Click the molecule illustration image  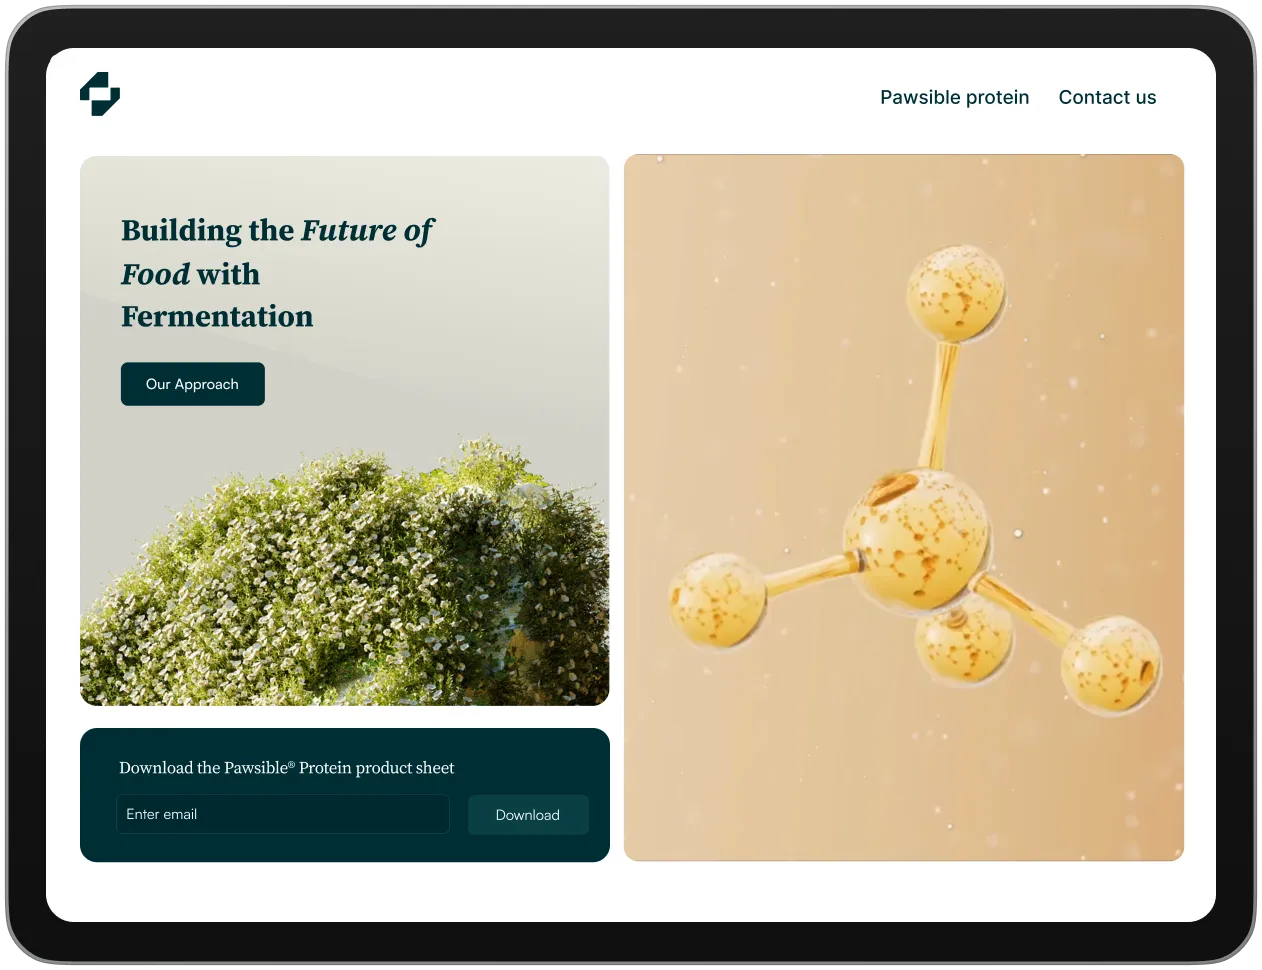(904, 507)
